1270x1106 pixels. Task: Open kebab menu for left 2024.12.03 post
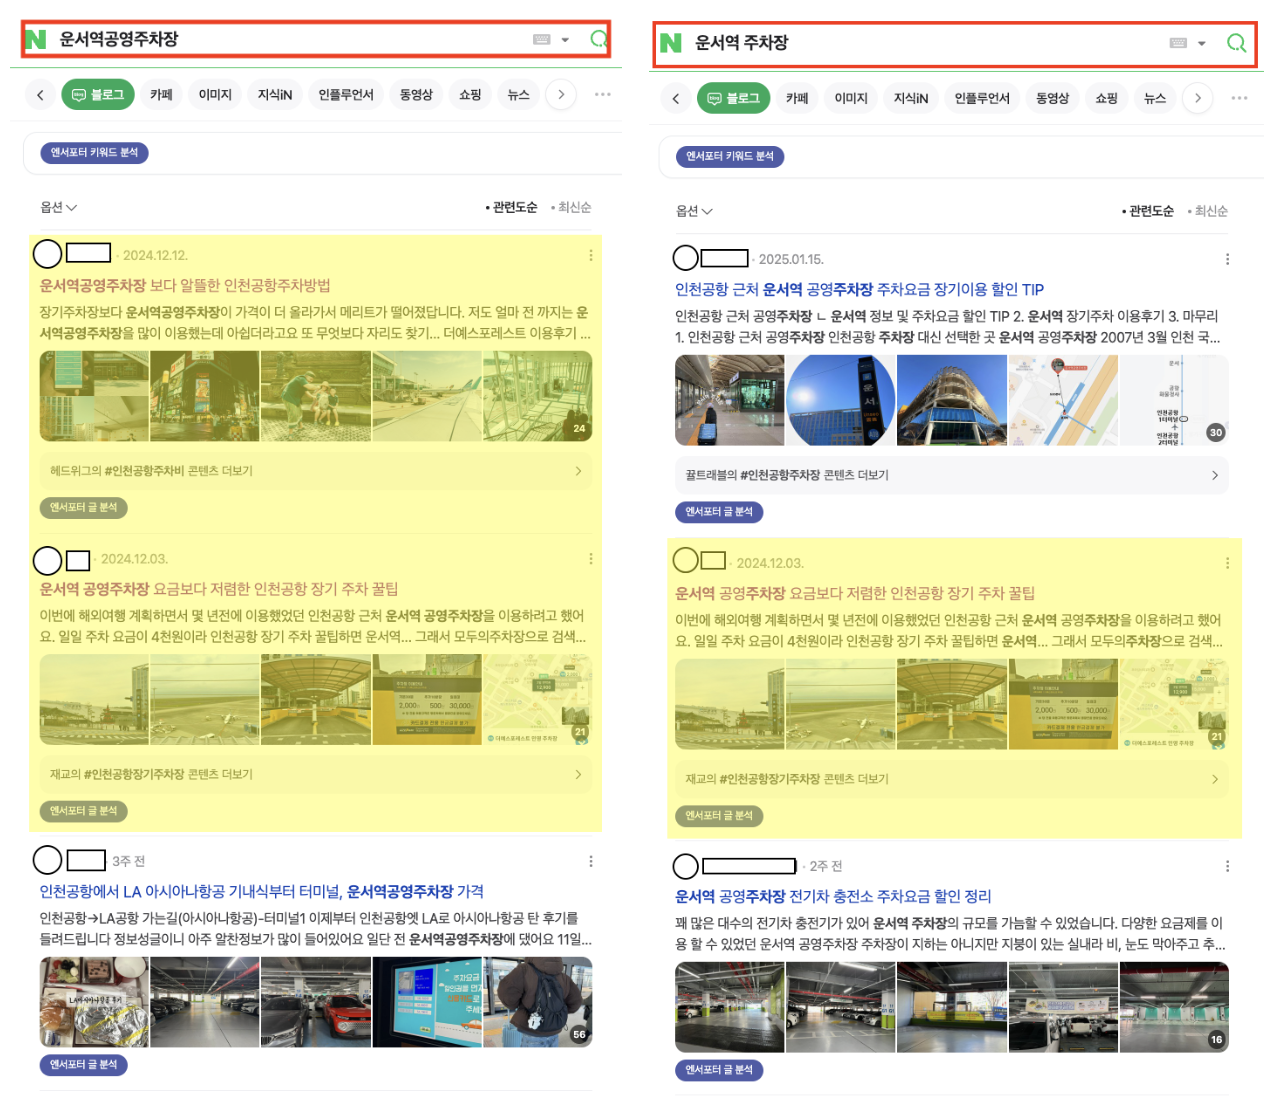click(591, 559)
